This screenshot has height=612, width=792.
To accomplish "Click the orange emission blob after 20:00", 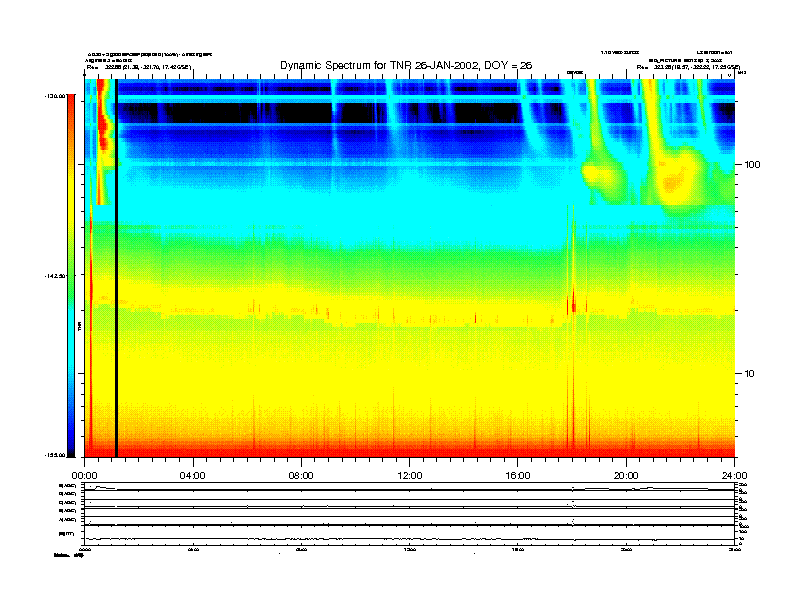I will pyautogui.click(x=673, y=182).
